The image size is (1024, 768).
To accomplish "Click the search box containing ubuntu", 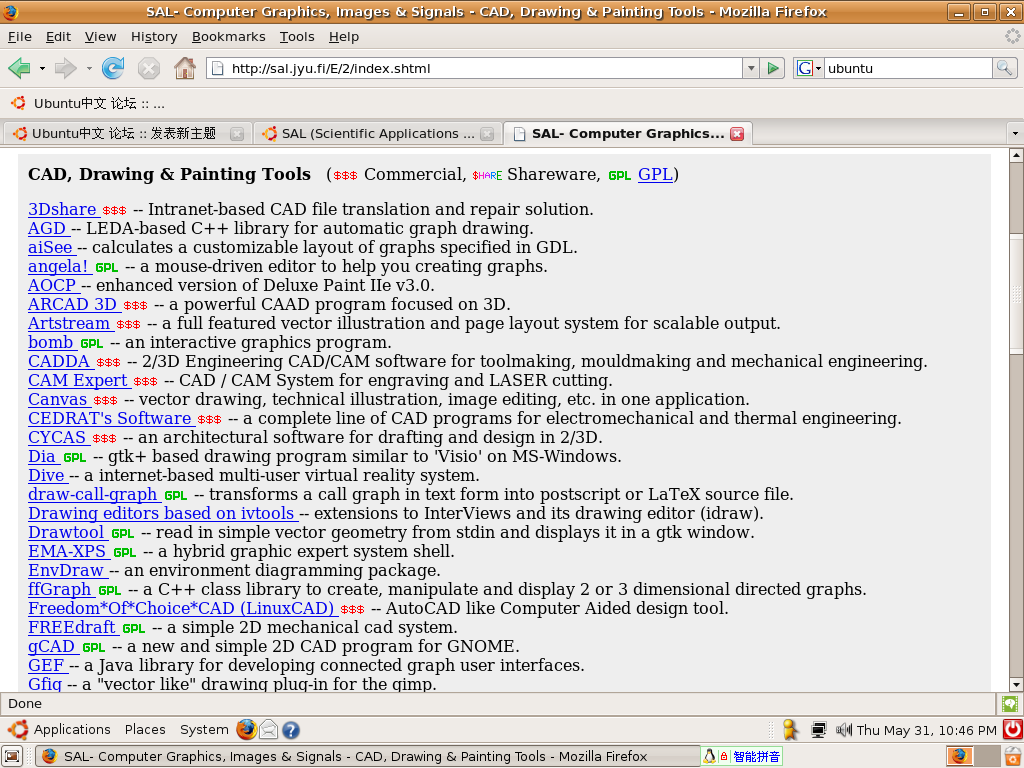I will [x=908, y=68].
